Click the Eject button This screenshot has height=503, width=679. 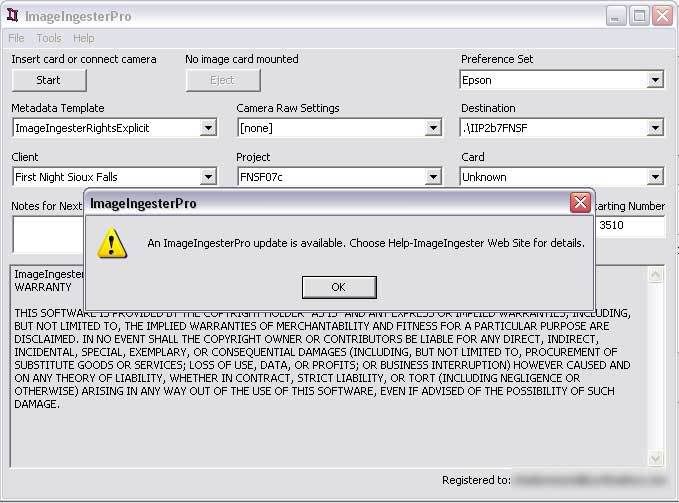(223, 80)
